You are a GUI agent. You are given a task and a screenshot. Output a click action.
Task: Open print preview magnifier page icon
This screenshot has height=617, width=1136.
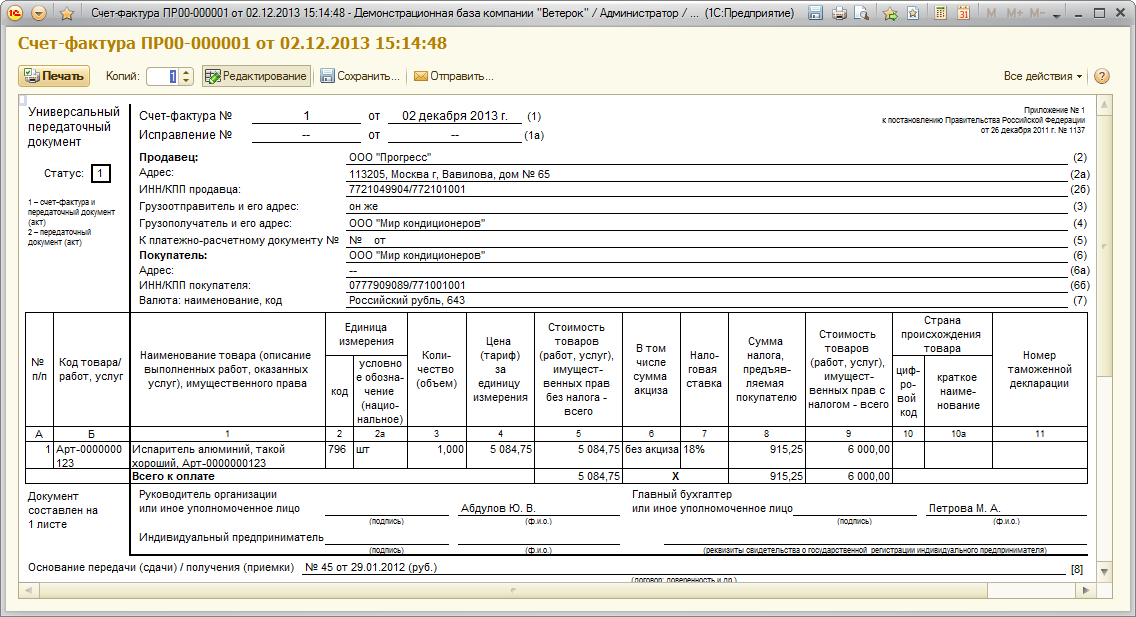click(861, 13)
